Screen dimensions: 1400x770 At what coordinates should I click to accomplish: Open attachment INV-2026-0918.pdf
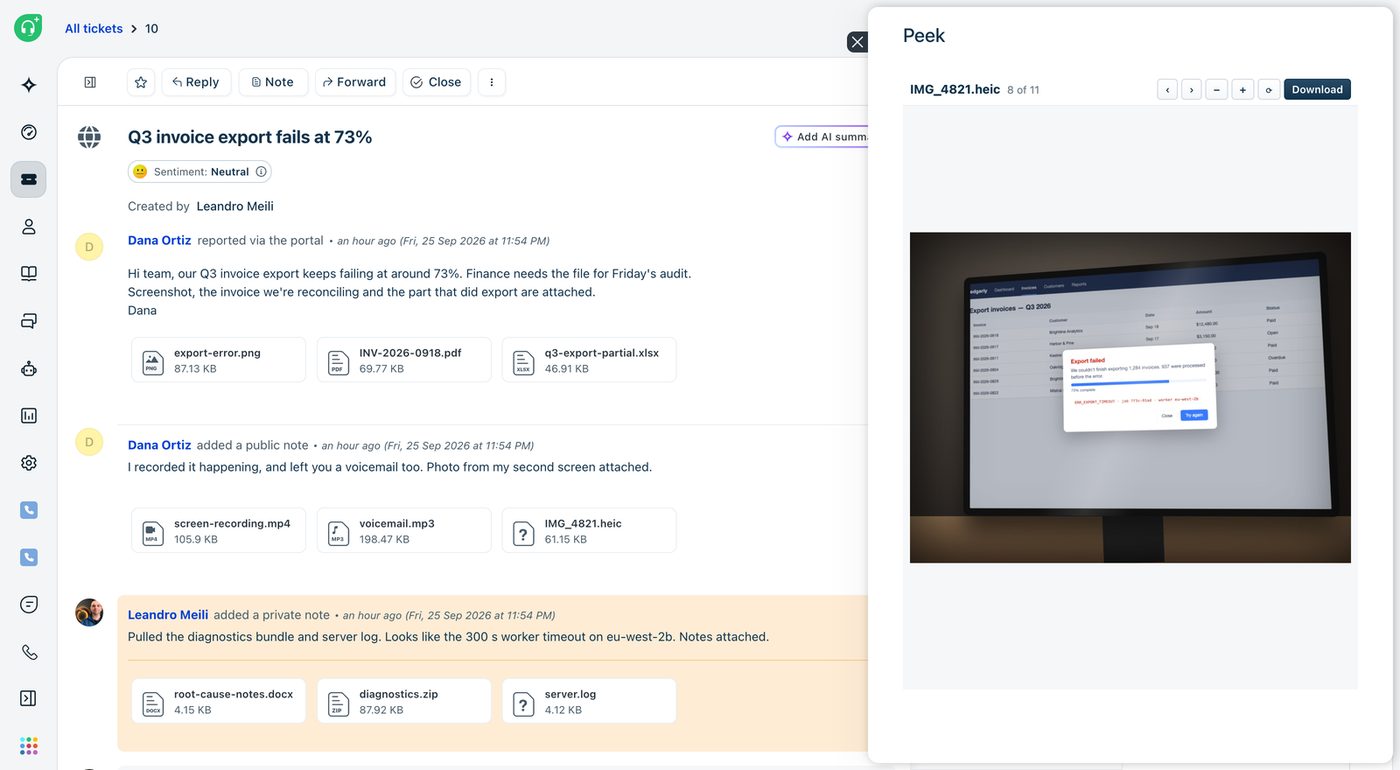pos(404,360)
